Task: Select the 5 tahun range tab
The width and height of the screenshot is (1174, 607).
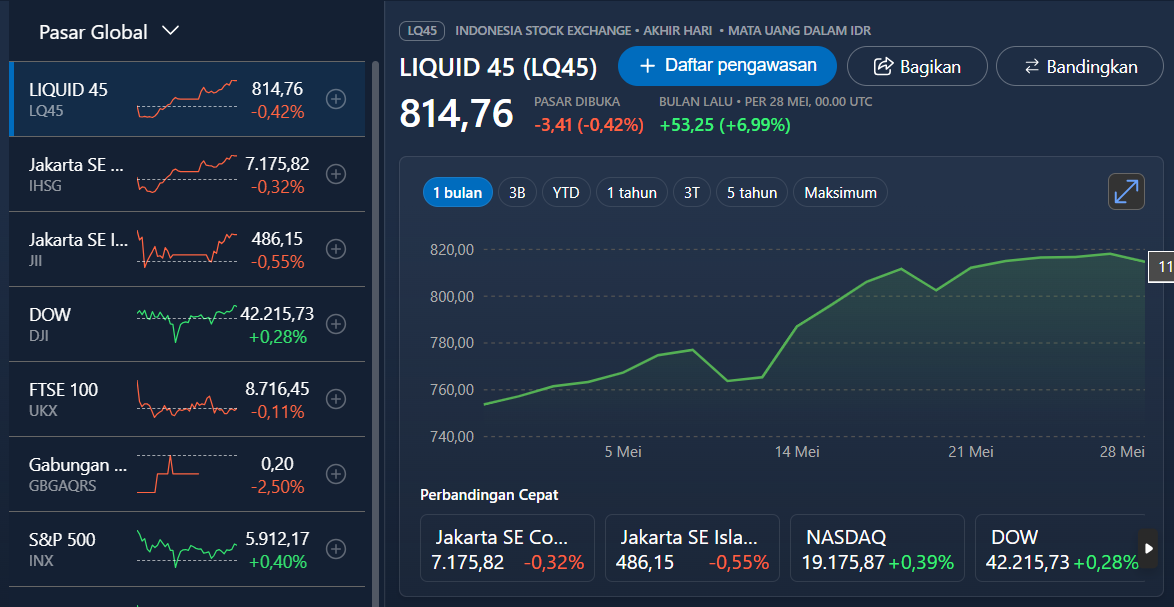Action: [752, 192]
